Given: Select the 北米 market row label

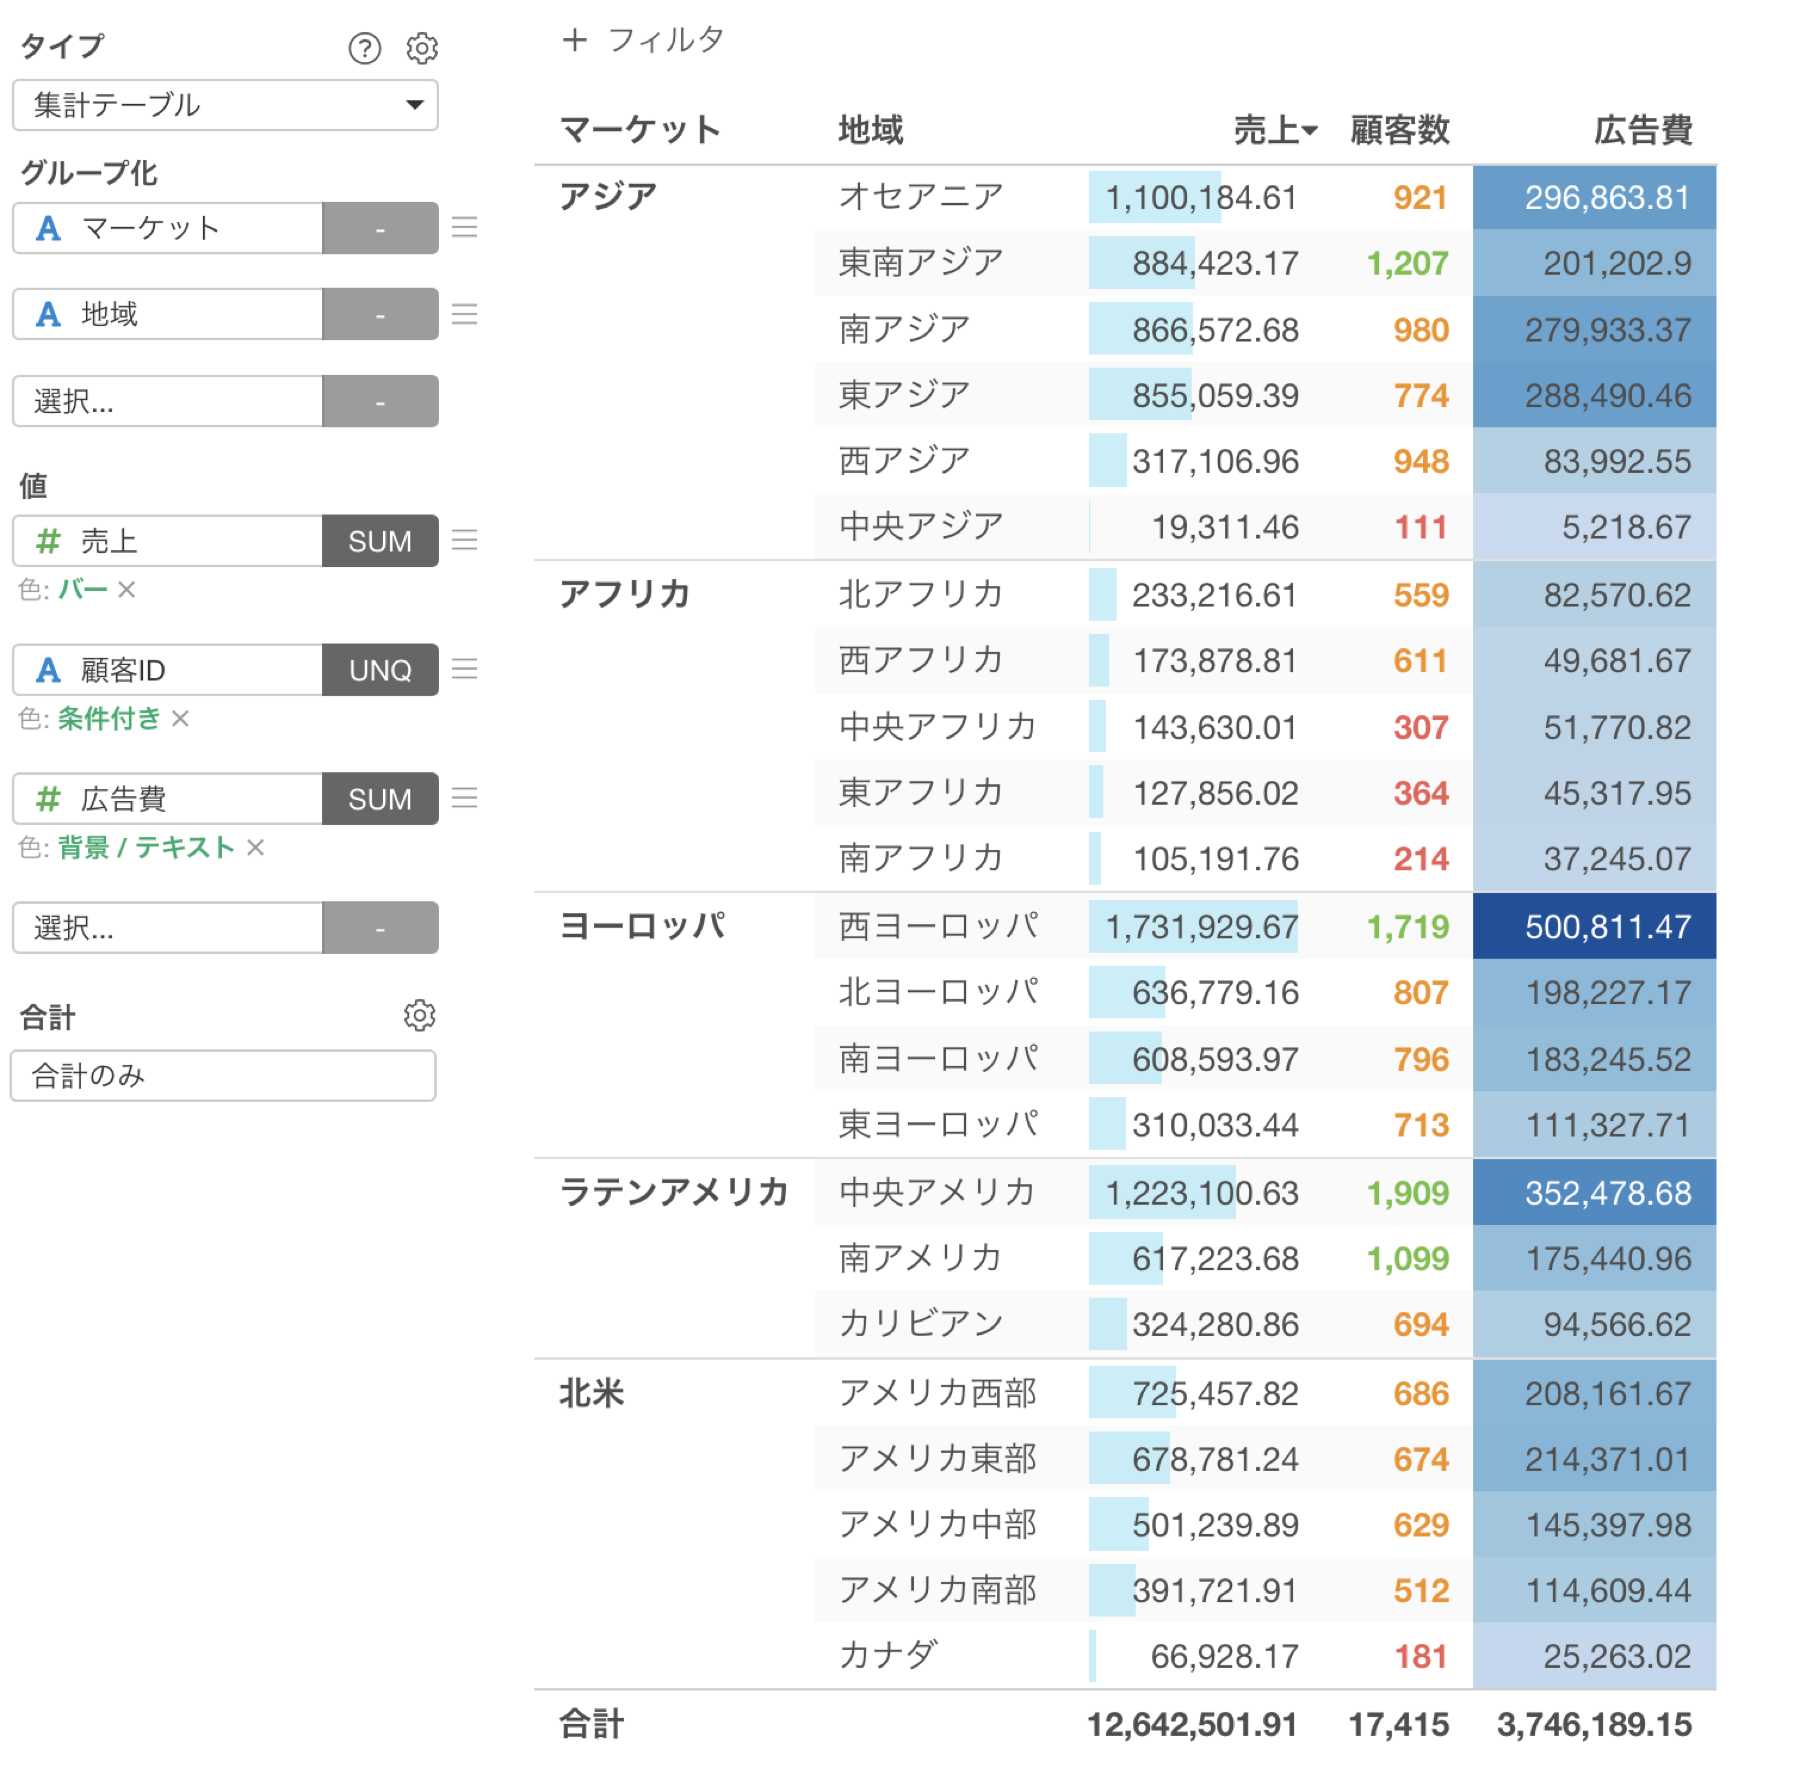Looking at the screenshot, I should 592,1392.
